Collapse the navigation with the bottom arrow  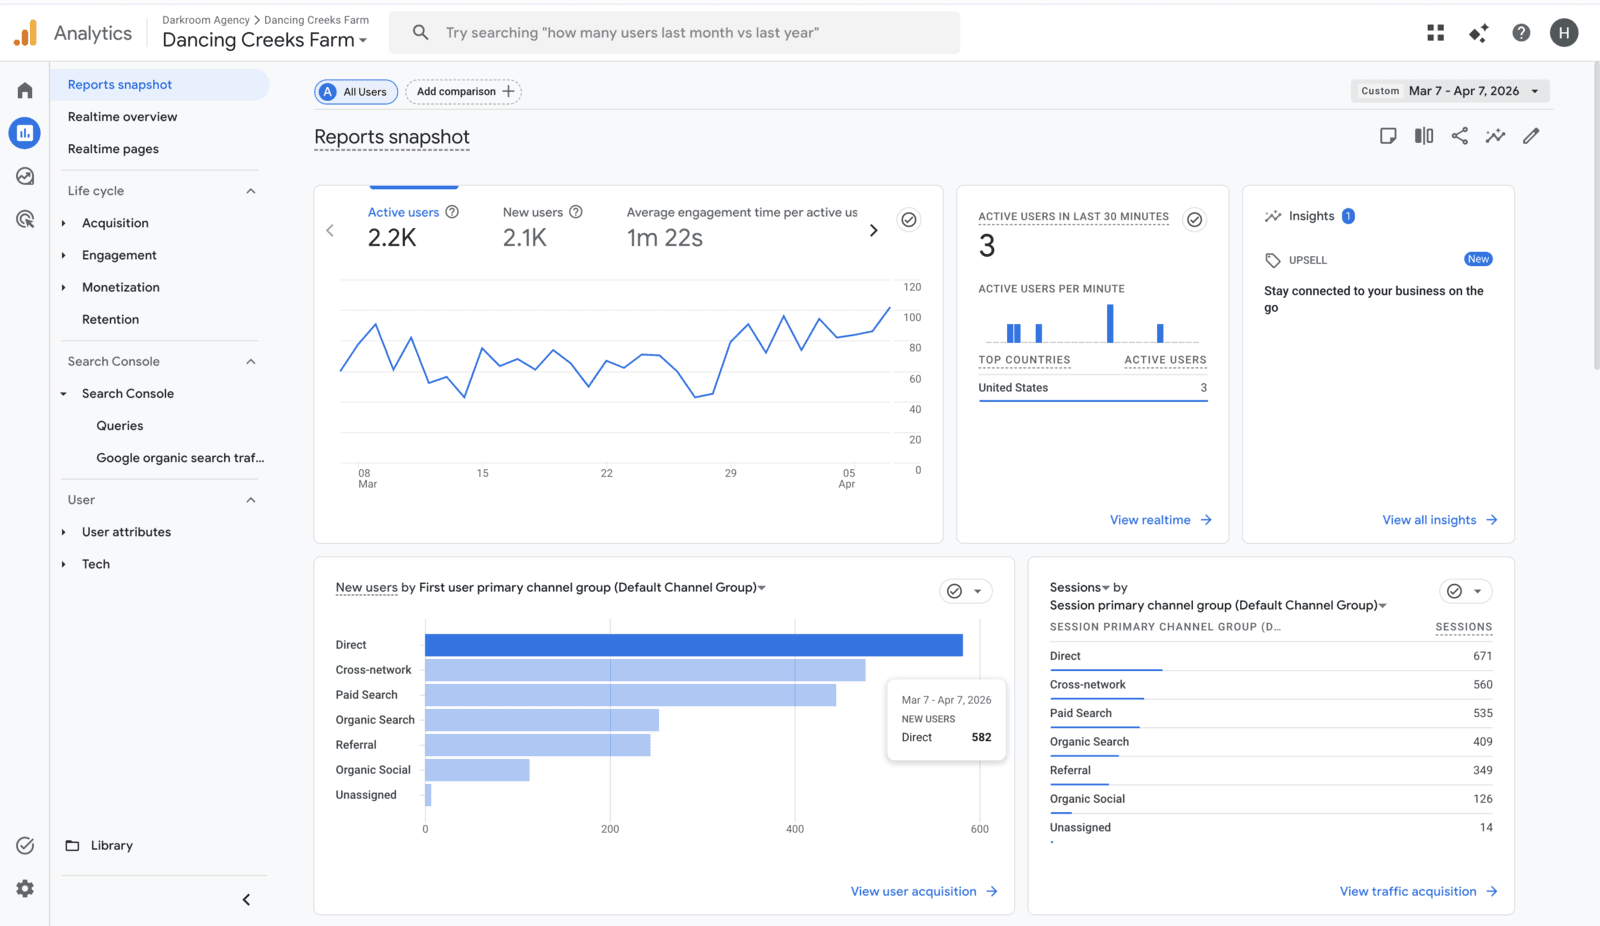pos(246,899)
